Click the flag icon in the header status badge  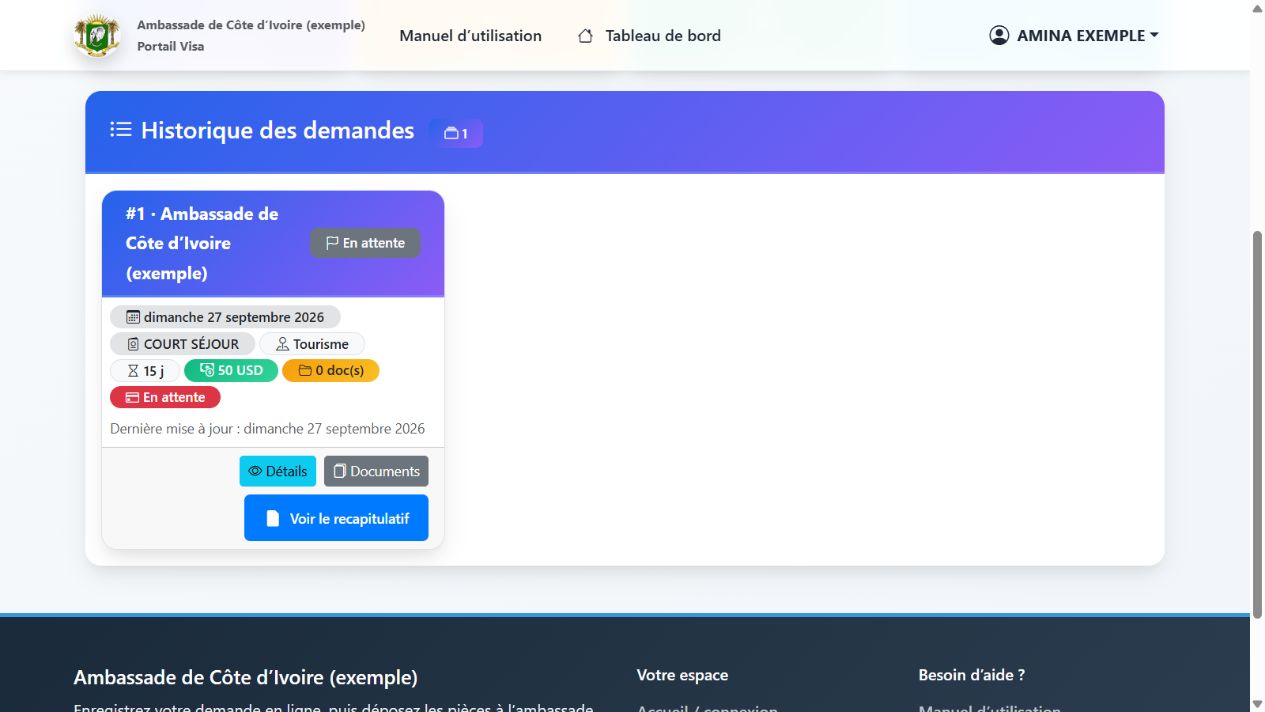point(332,243)
